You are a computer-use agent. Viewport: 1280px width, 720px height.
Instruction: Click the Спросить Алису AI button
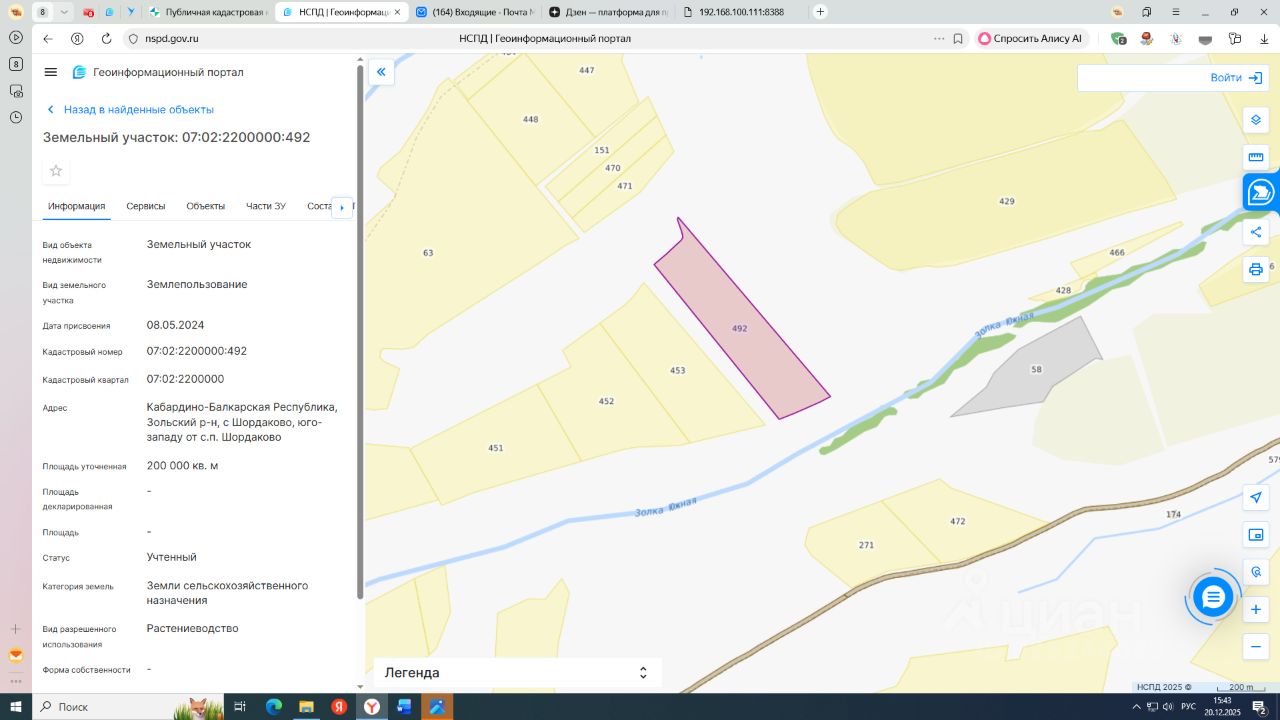(1033, 39)
